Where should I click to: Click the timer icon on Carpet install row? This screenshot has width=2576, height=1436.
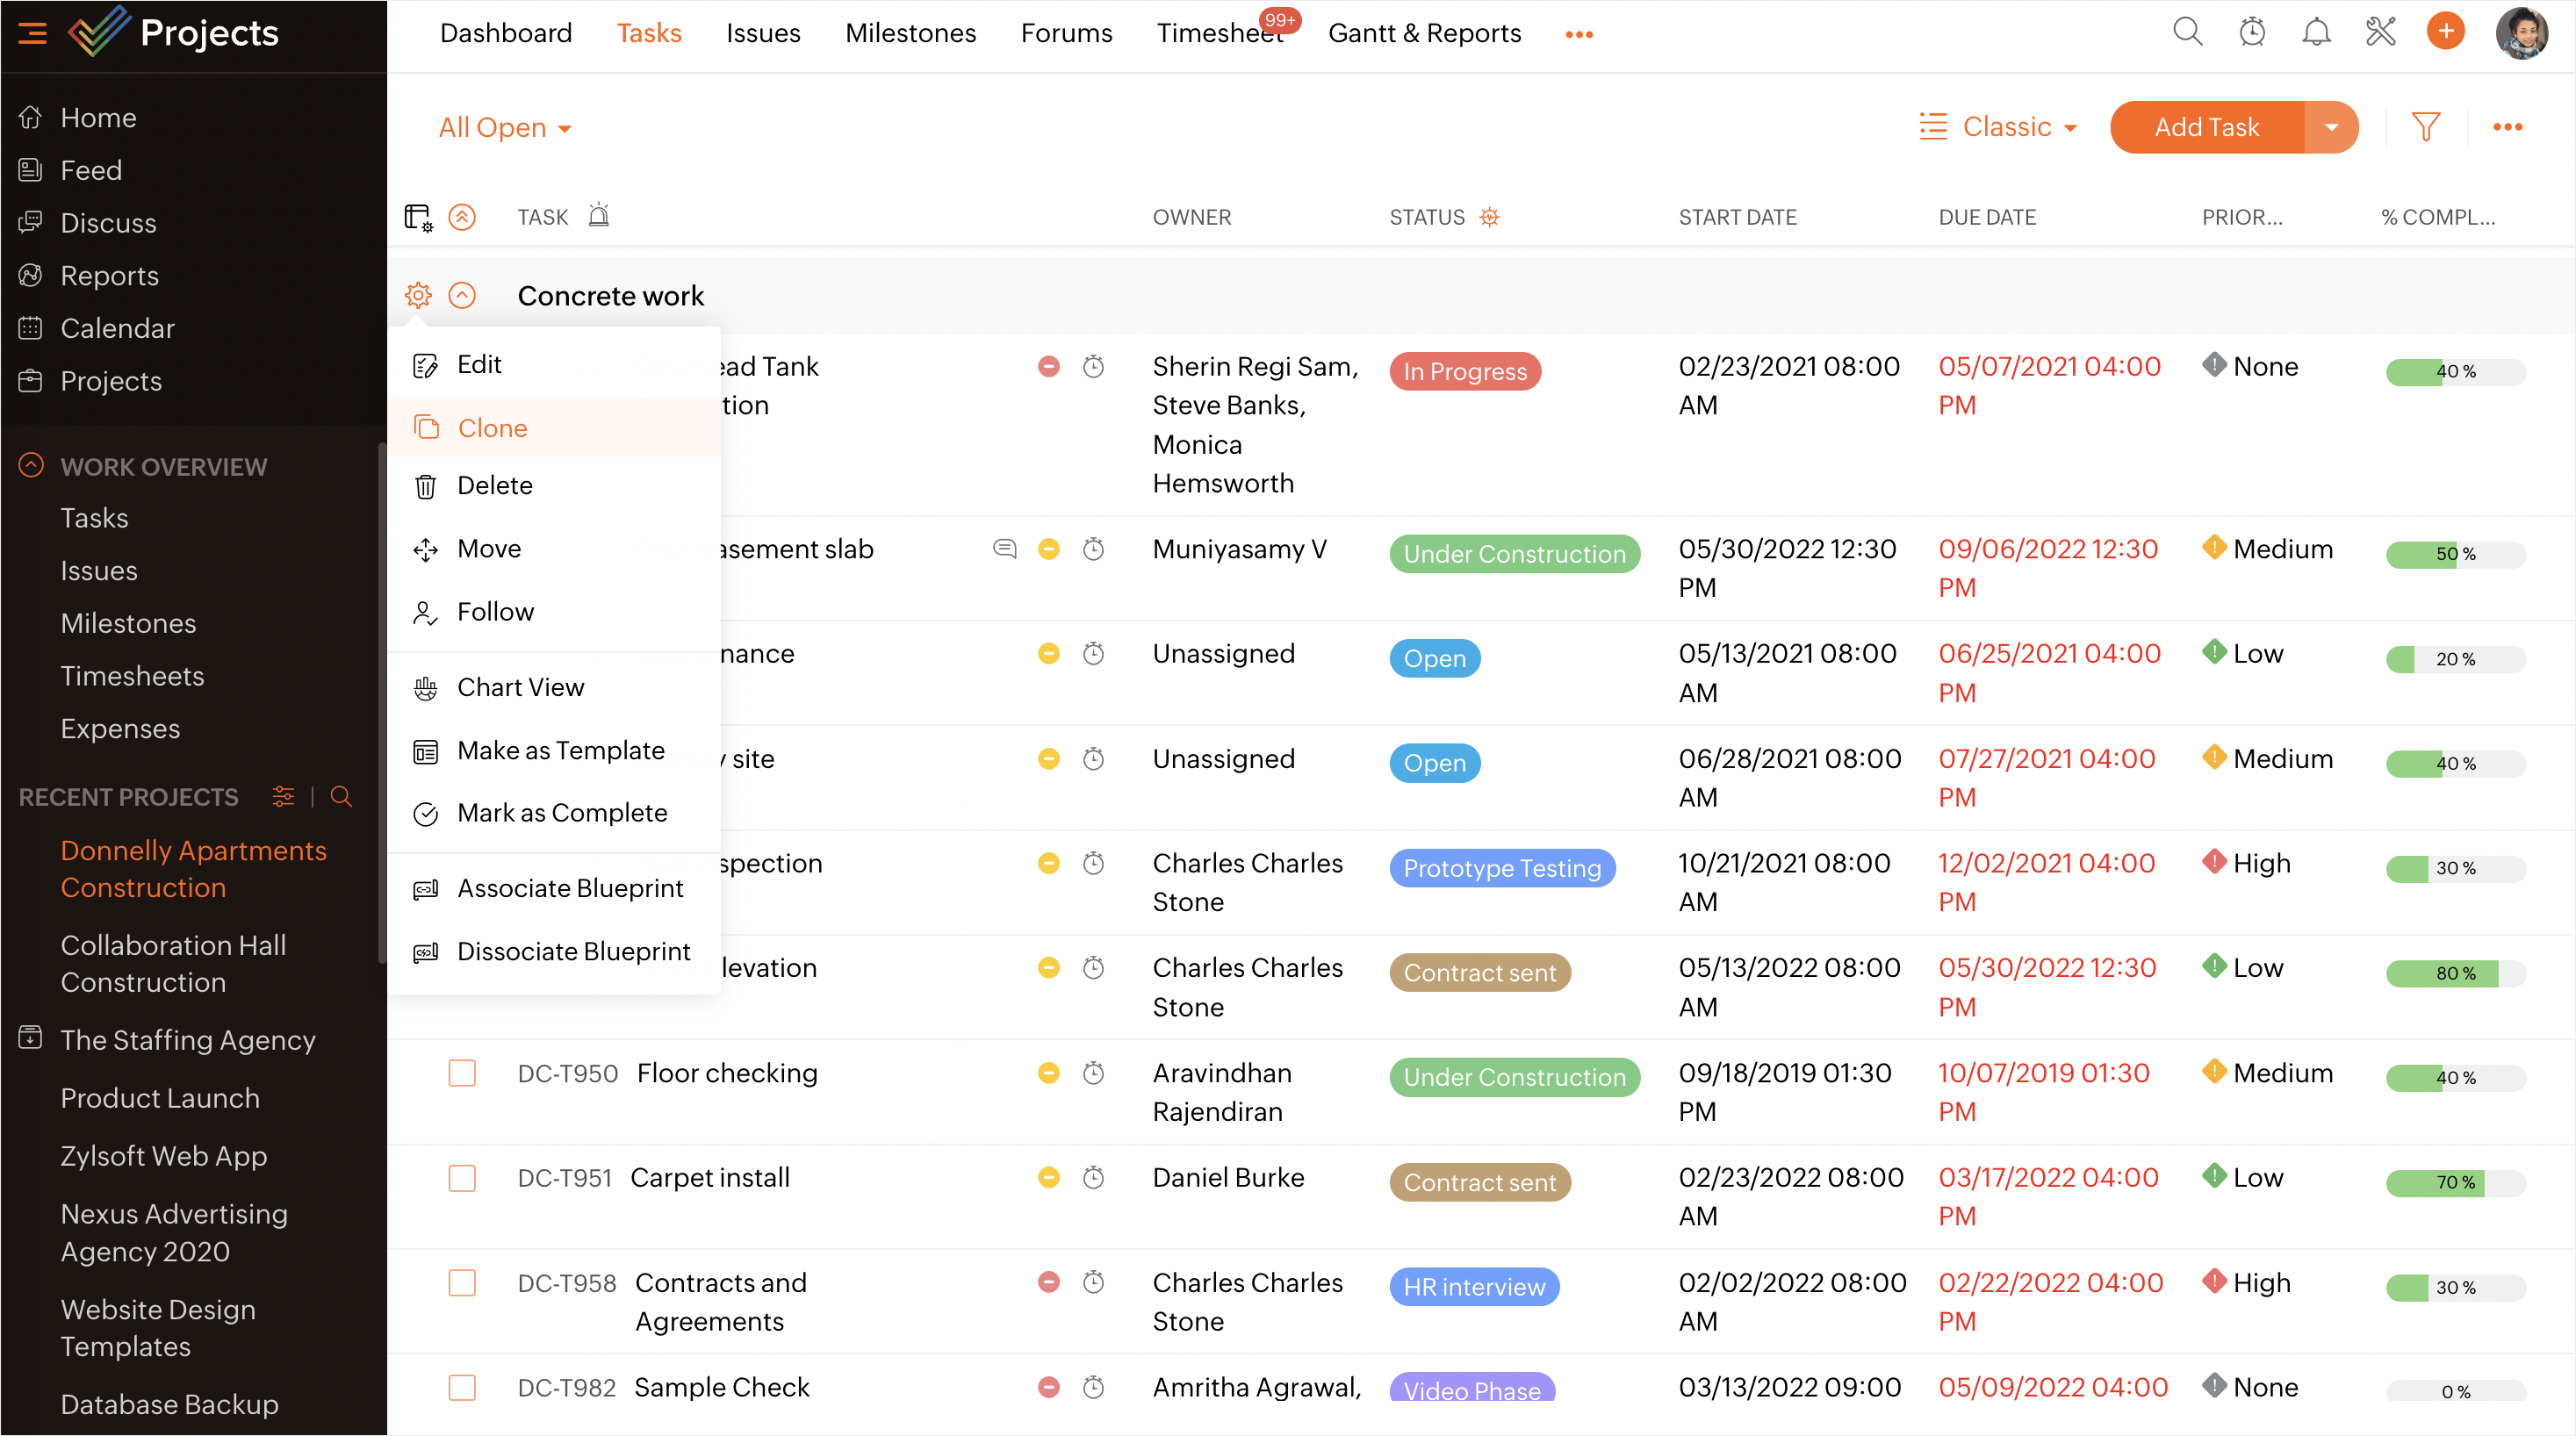point(1093,1178)
